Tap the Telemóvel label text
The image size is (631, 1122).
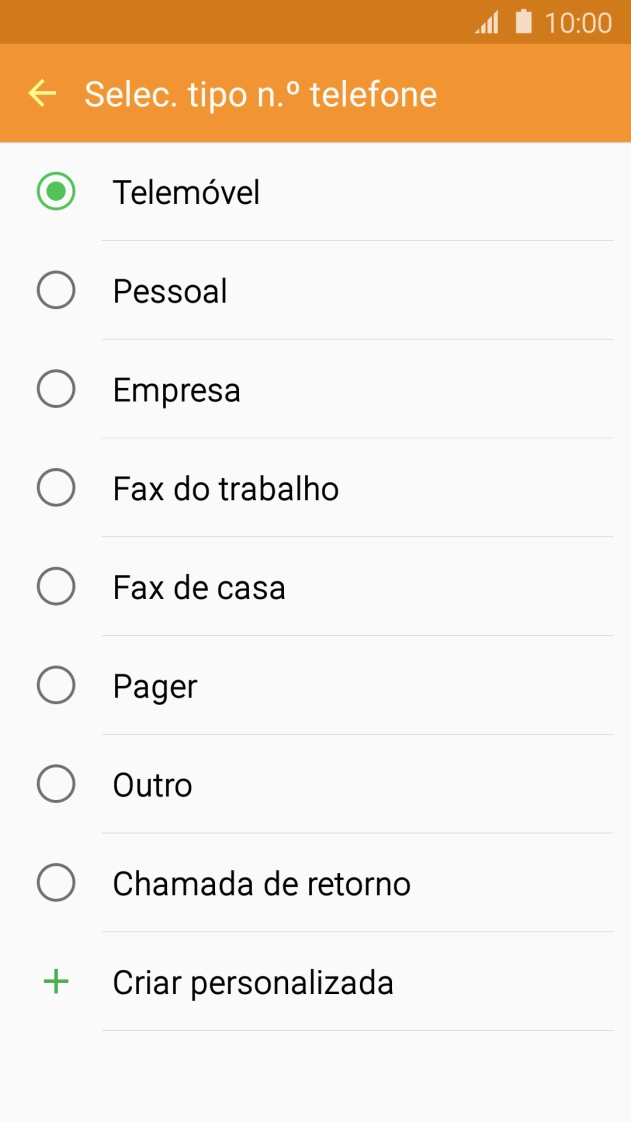click(186, 191)
